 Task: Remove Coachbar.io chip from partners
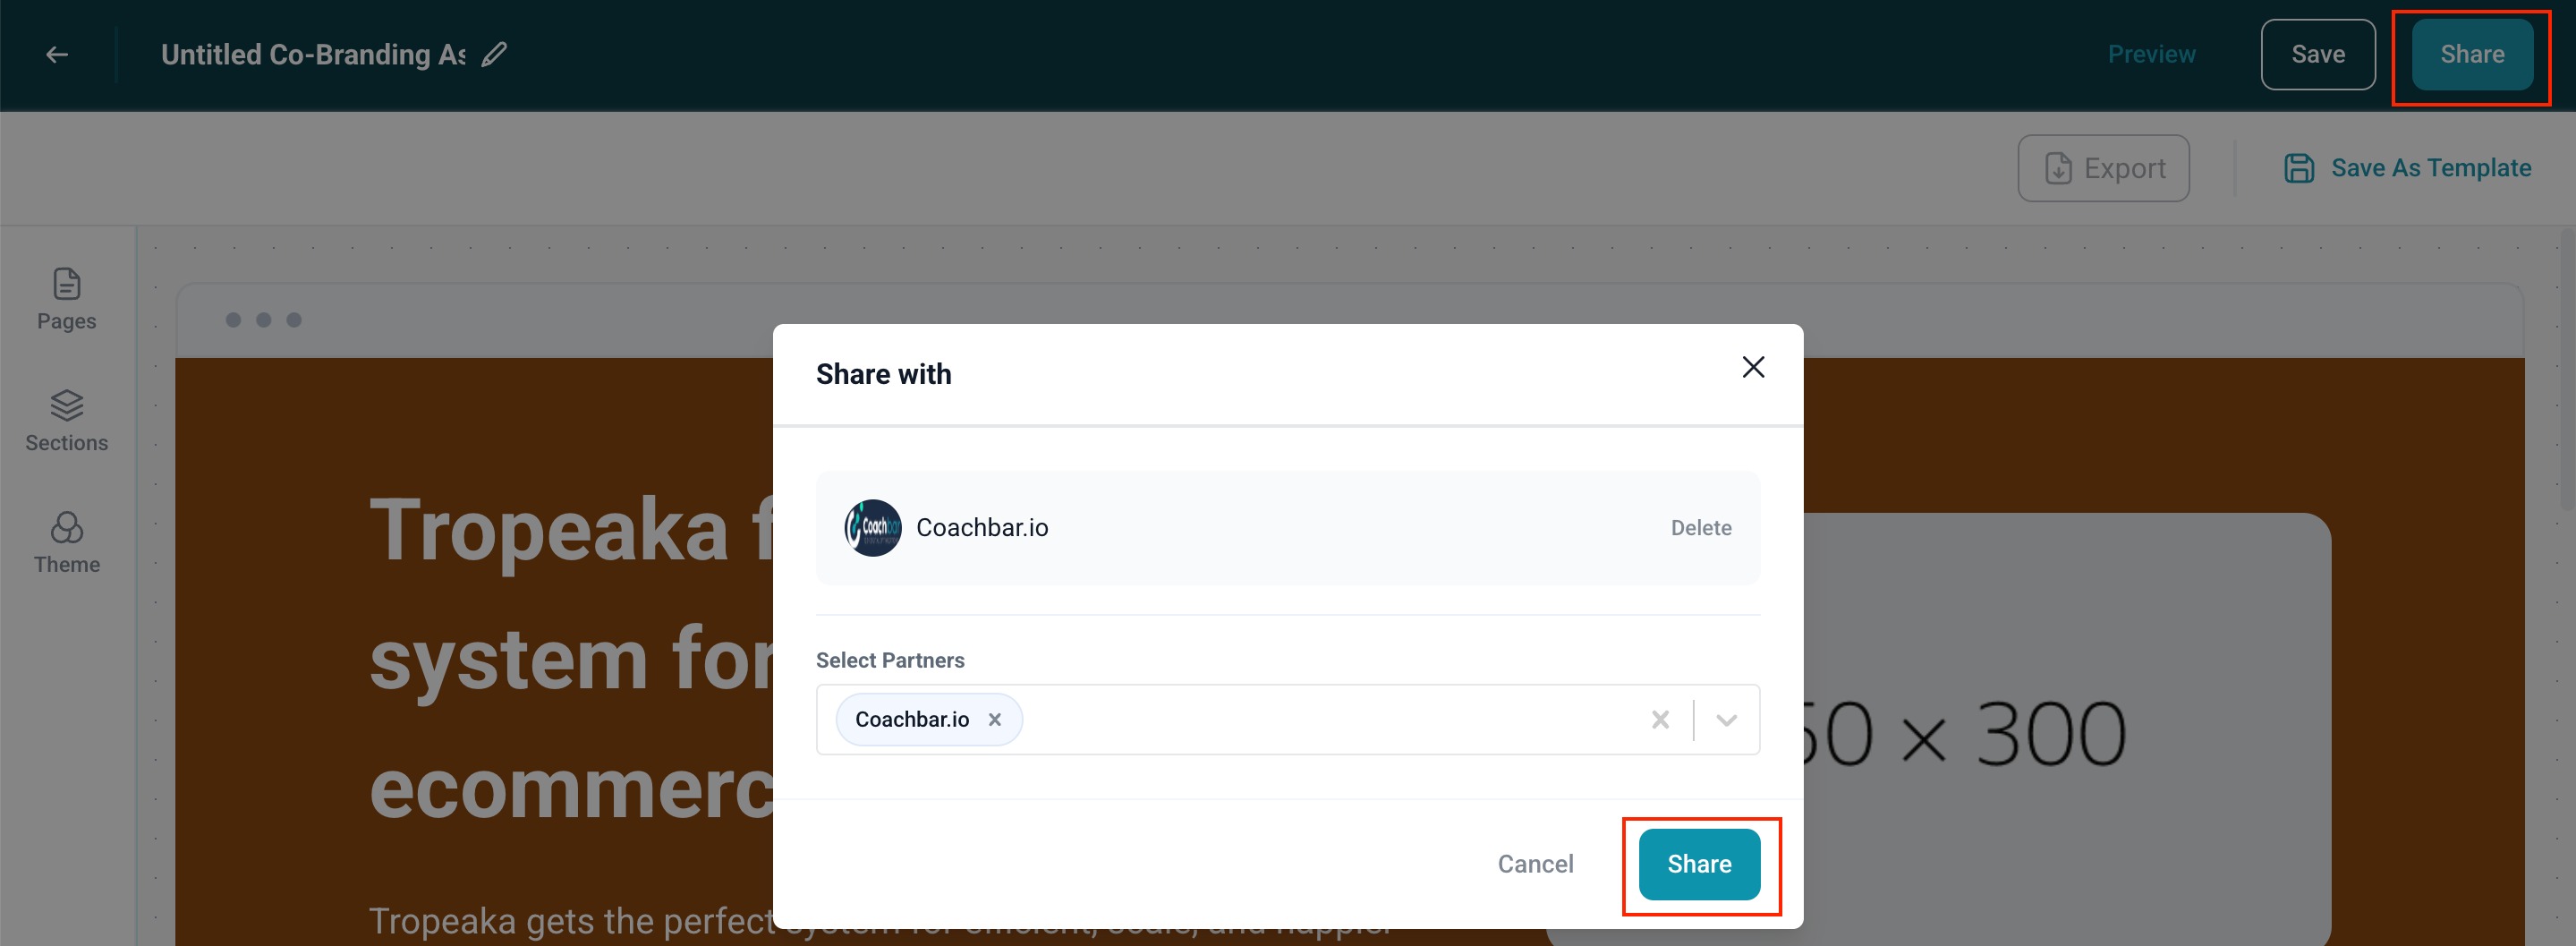994,719
